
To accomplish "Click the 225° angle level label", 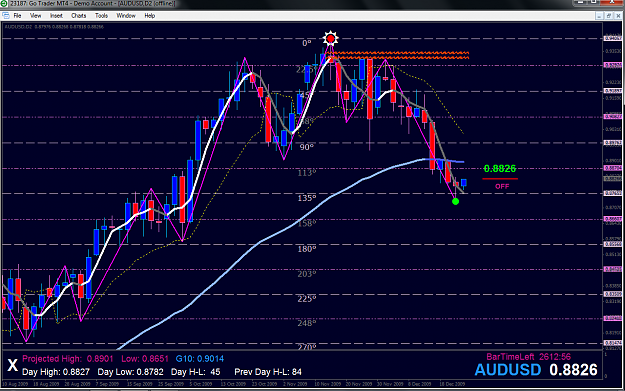I will pyautogui.click(x=307, y=299).
